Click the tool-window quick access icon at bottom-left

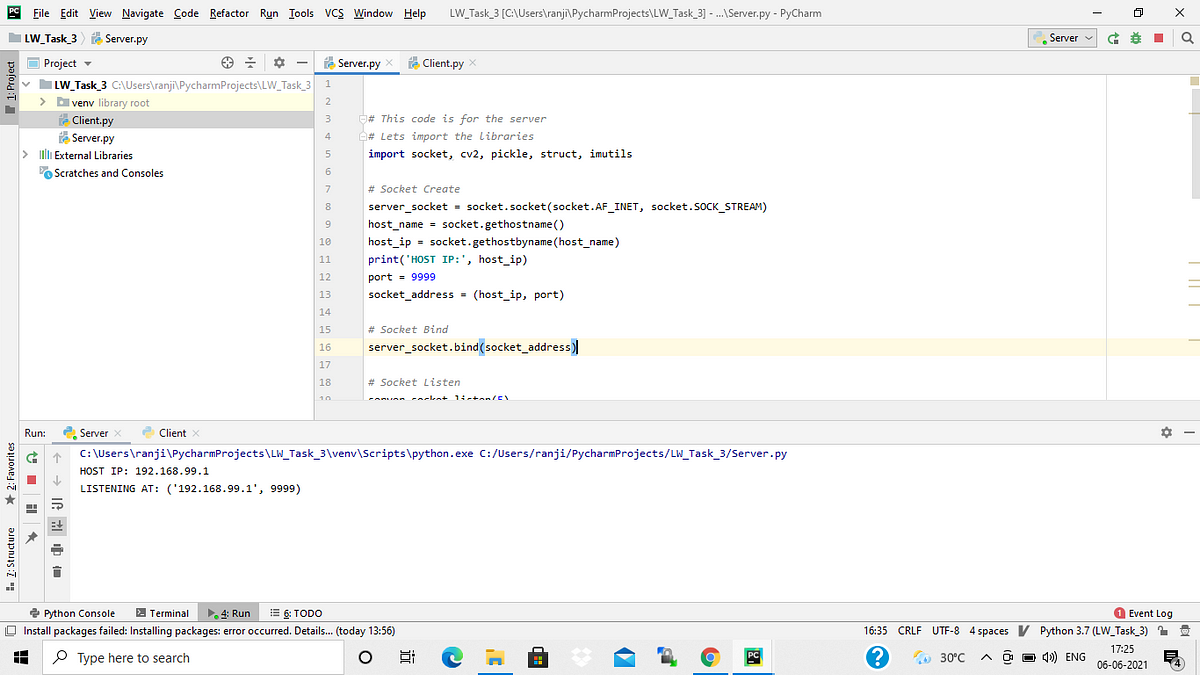point(9,631)
